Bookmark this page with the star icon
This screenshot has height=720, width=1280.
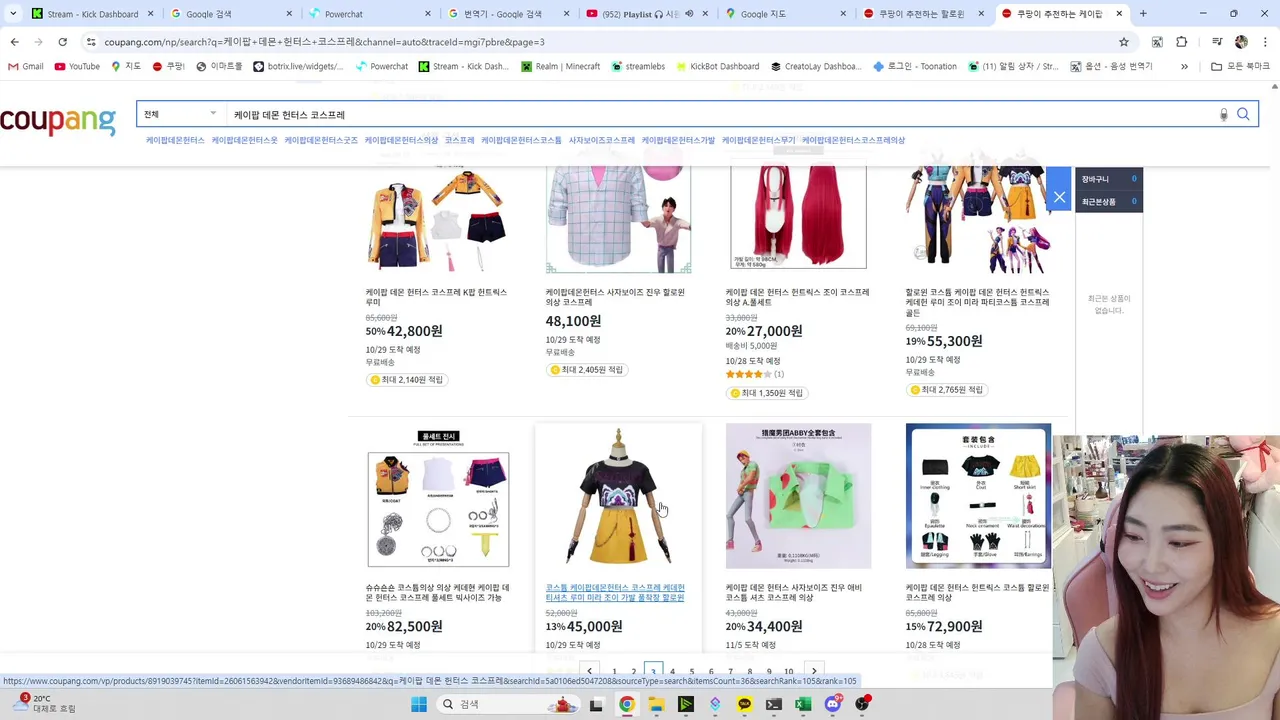coord(1124,42)
